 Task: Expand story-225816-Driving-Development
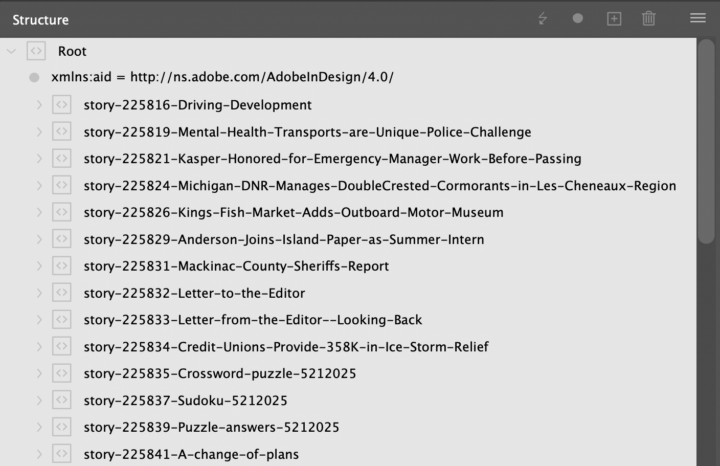(x=39, y=105)
